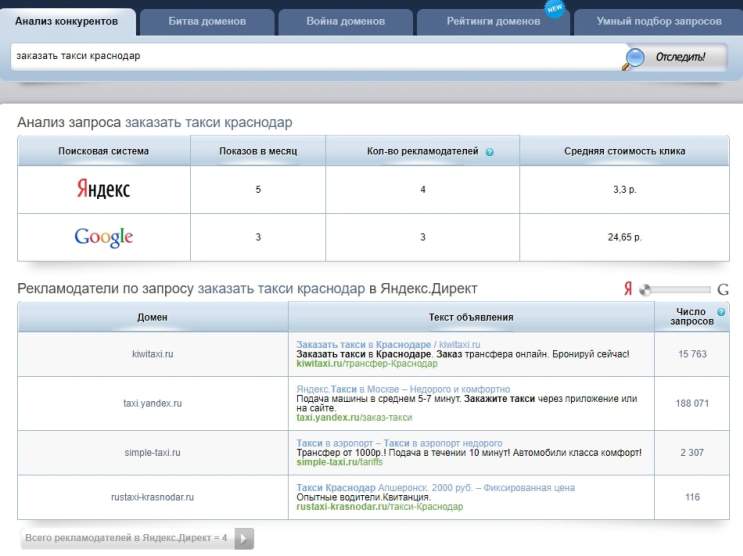Click the G icon beside the slider
Viewport: 743px width, 556px height.
(723, 289)
